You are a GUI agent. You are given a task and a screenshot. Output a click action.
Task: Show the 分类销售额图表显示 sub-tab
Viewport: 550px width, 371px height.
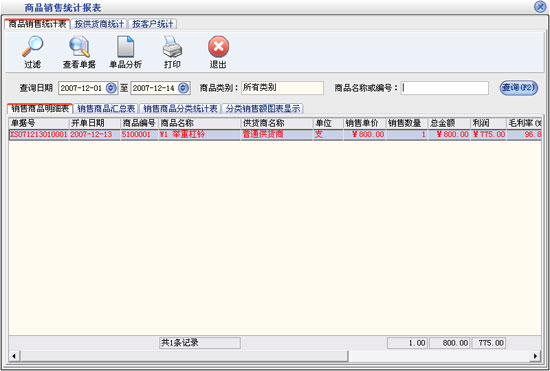point(263,108)
